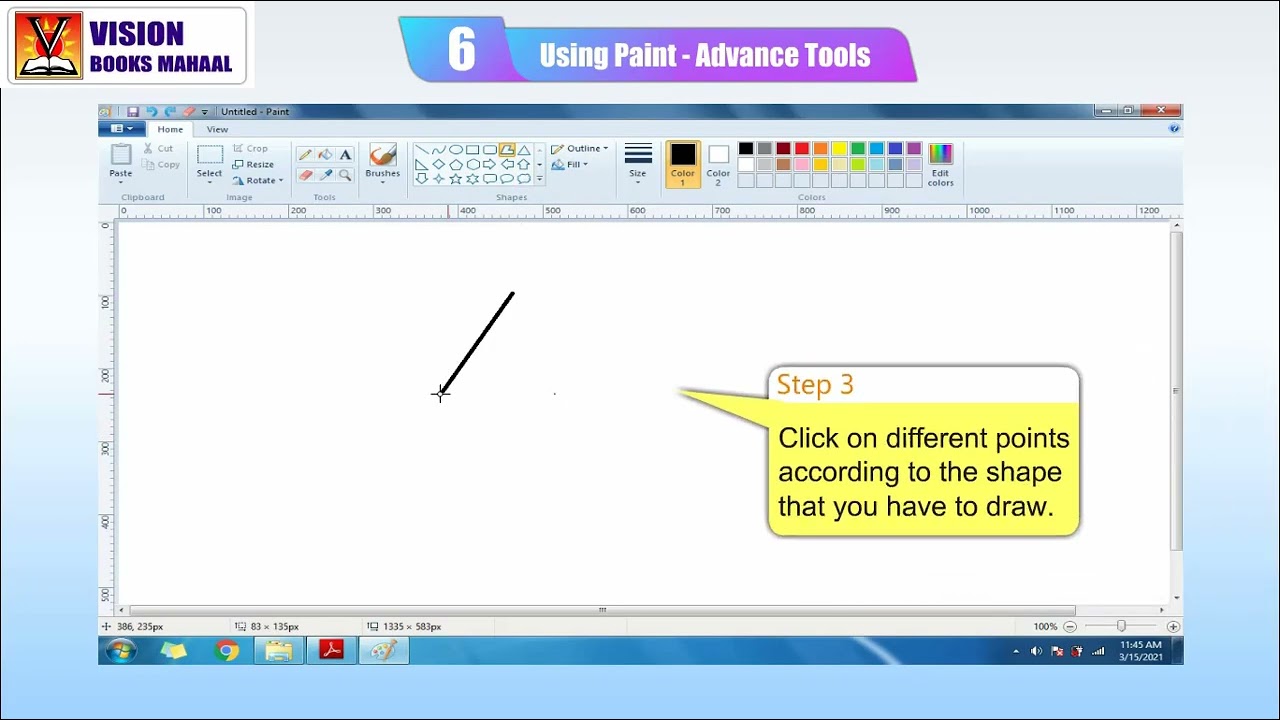
Task: Click the vertical scrollbar thumb
Action: [x=1177, y=391]
